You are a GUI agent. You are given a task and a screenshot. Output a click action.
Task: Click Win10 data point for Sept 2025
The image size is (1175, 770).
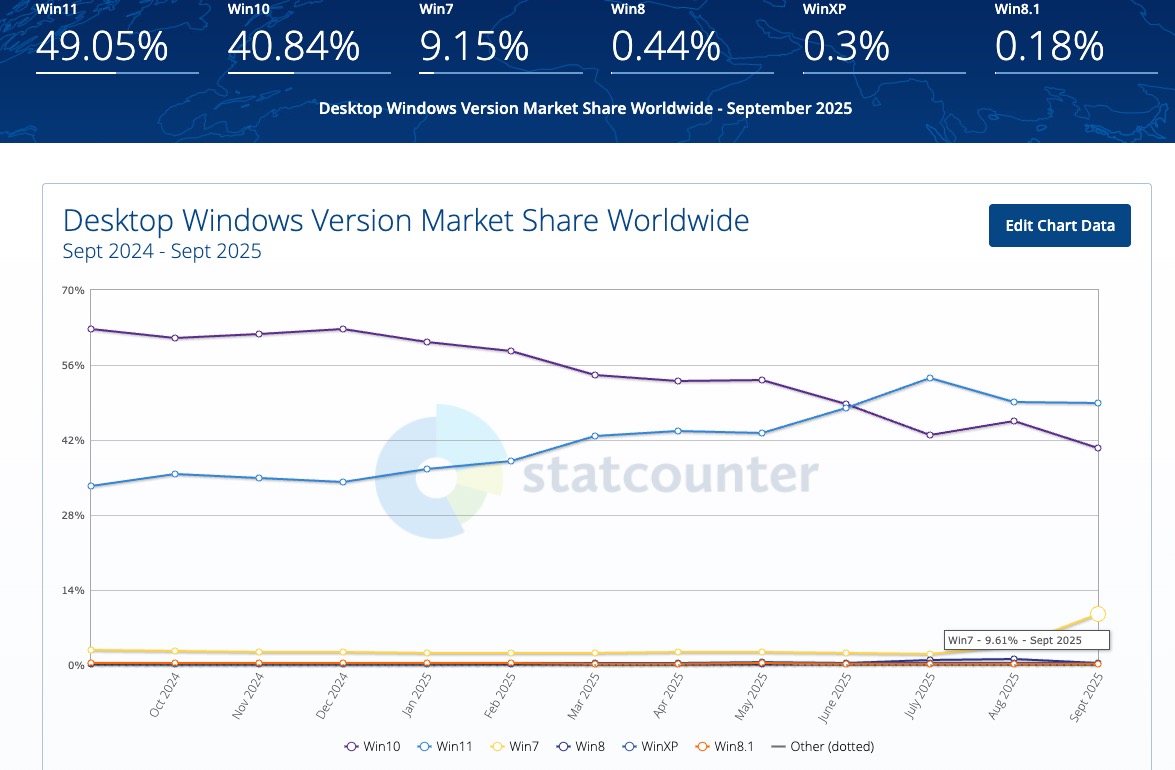tap(1098, 448)
